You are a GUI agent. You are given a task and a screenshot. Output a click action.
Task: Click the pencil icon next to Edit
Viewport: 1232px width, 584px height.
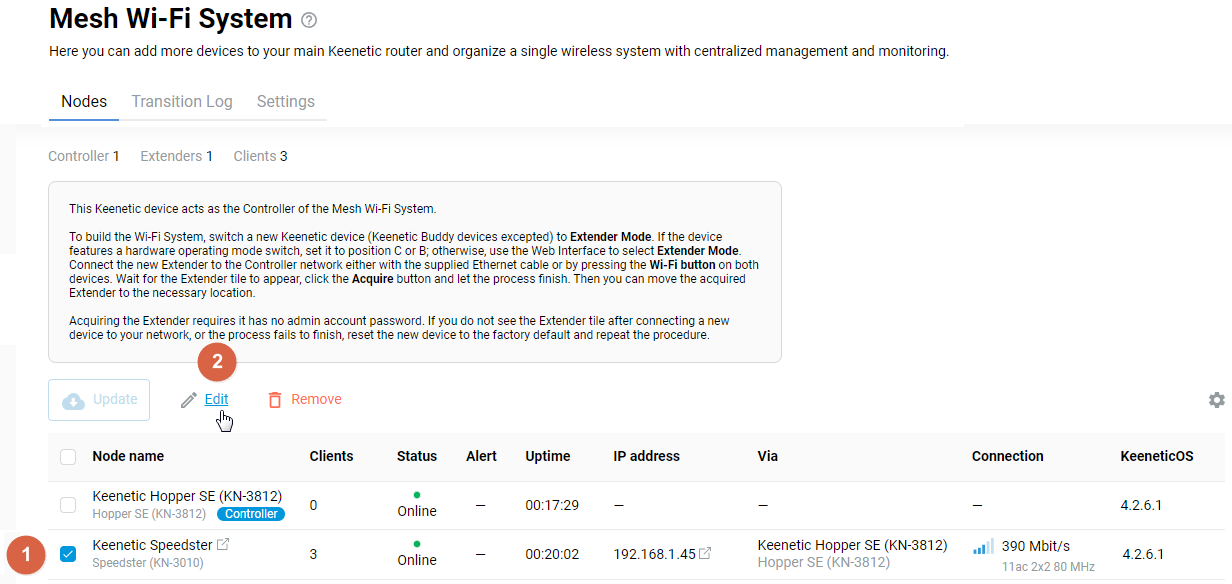click(189, 400)
